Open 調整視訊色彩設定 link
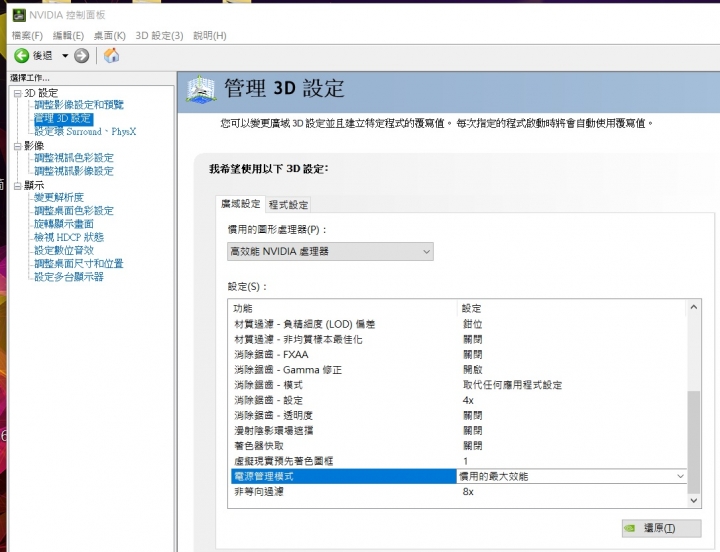Screen dimensions: 720x552 tap(74, 158)
